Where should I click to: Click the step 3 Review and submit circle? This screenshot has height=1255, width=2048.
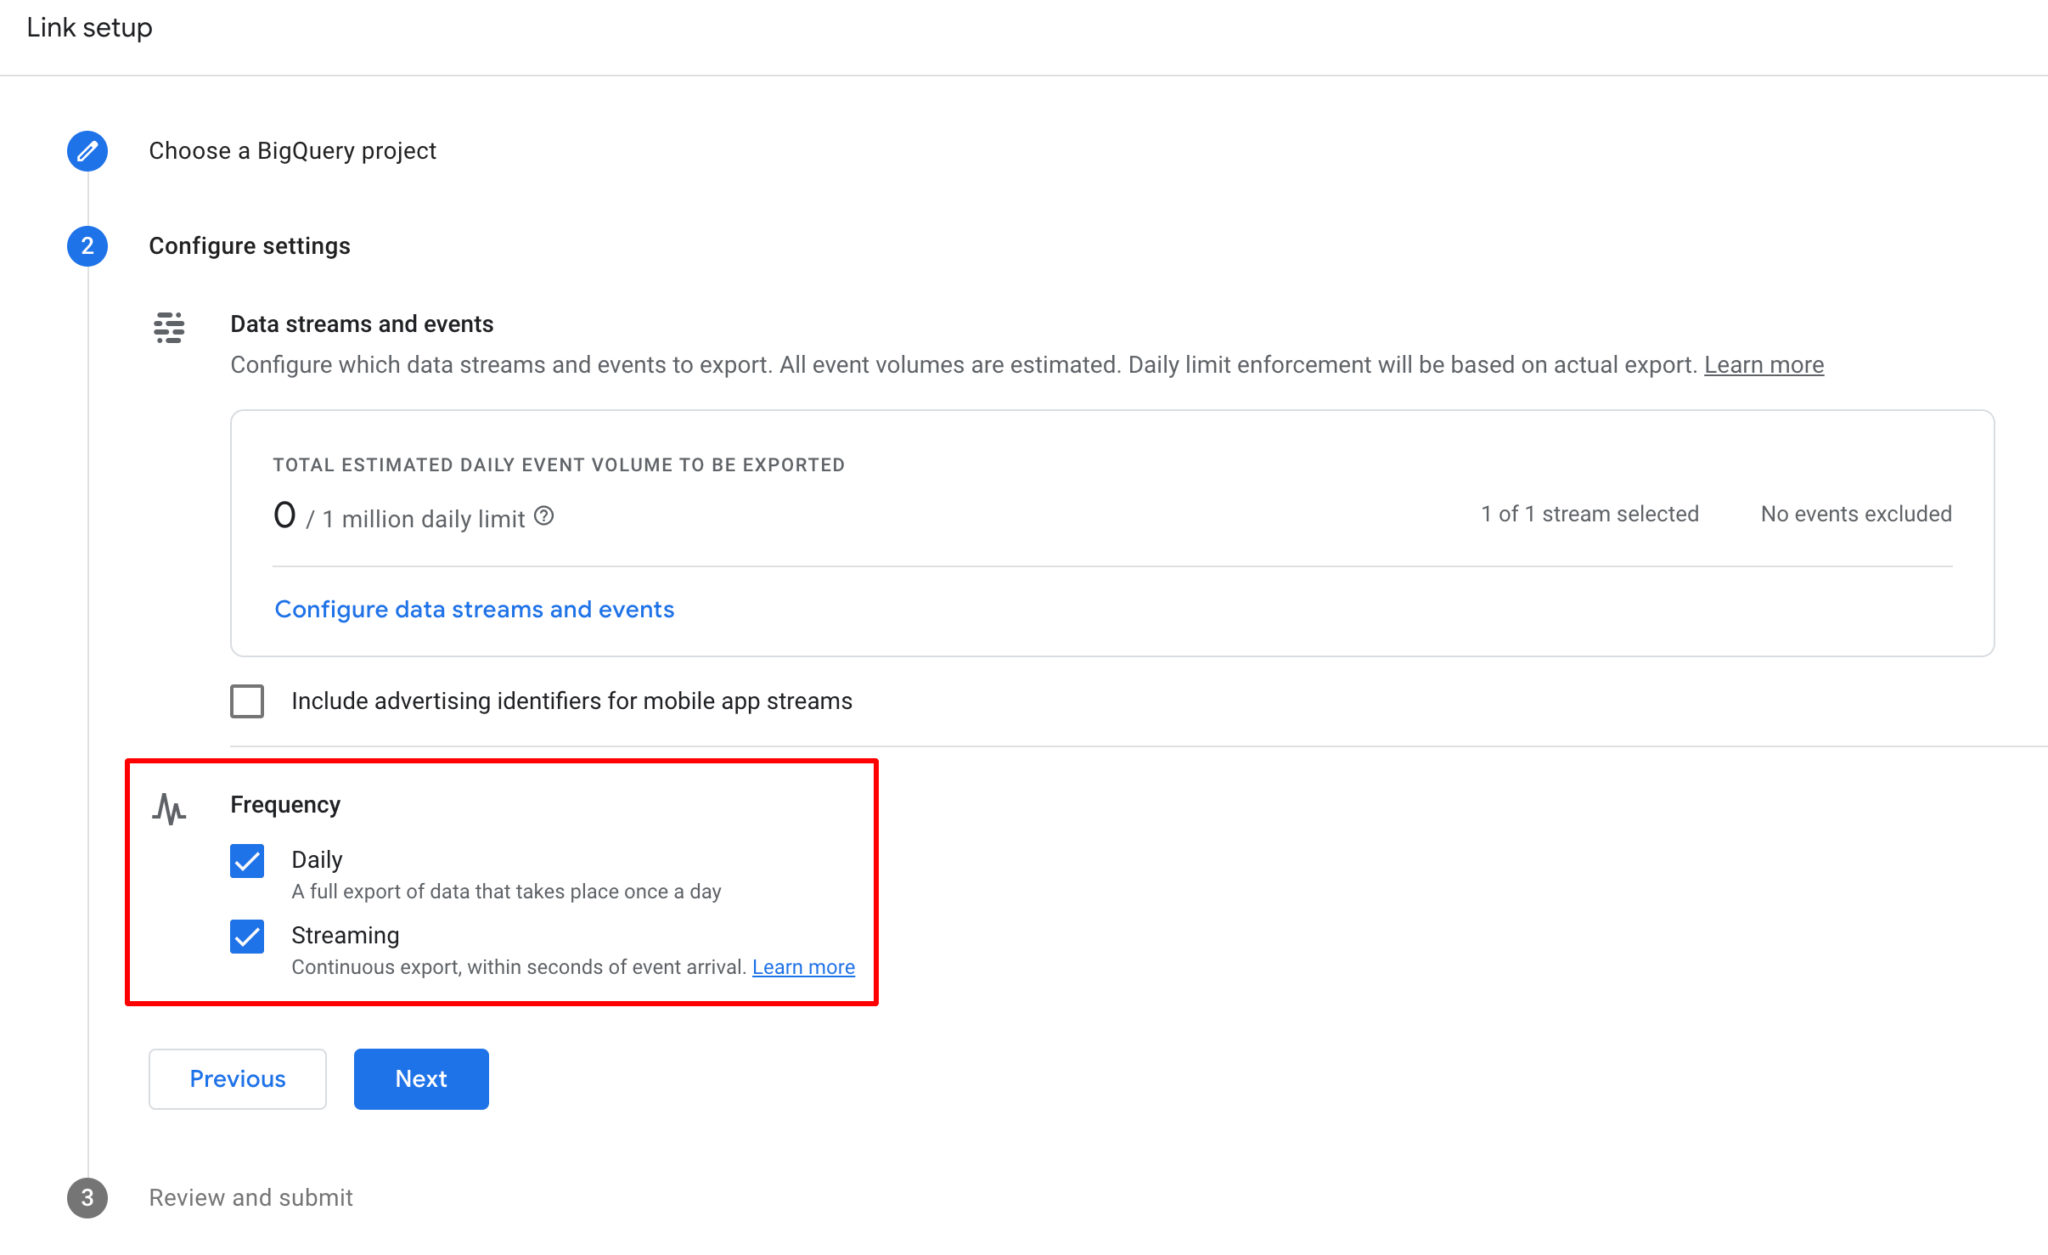87,1198
